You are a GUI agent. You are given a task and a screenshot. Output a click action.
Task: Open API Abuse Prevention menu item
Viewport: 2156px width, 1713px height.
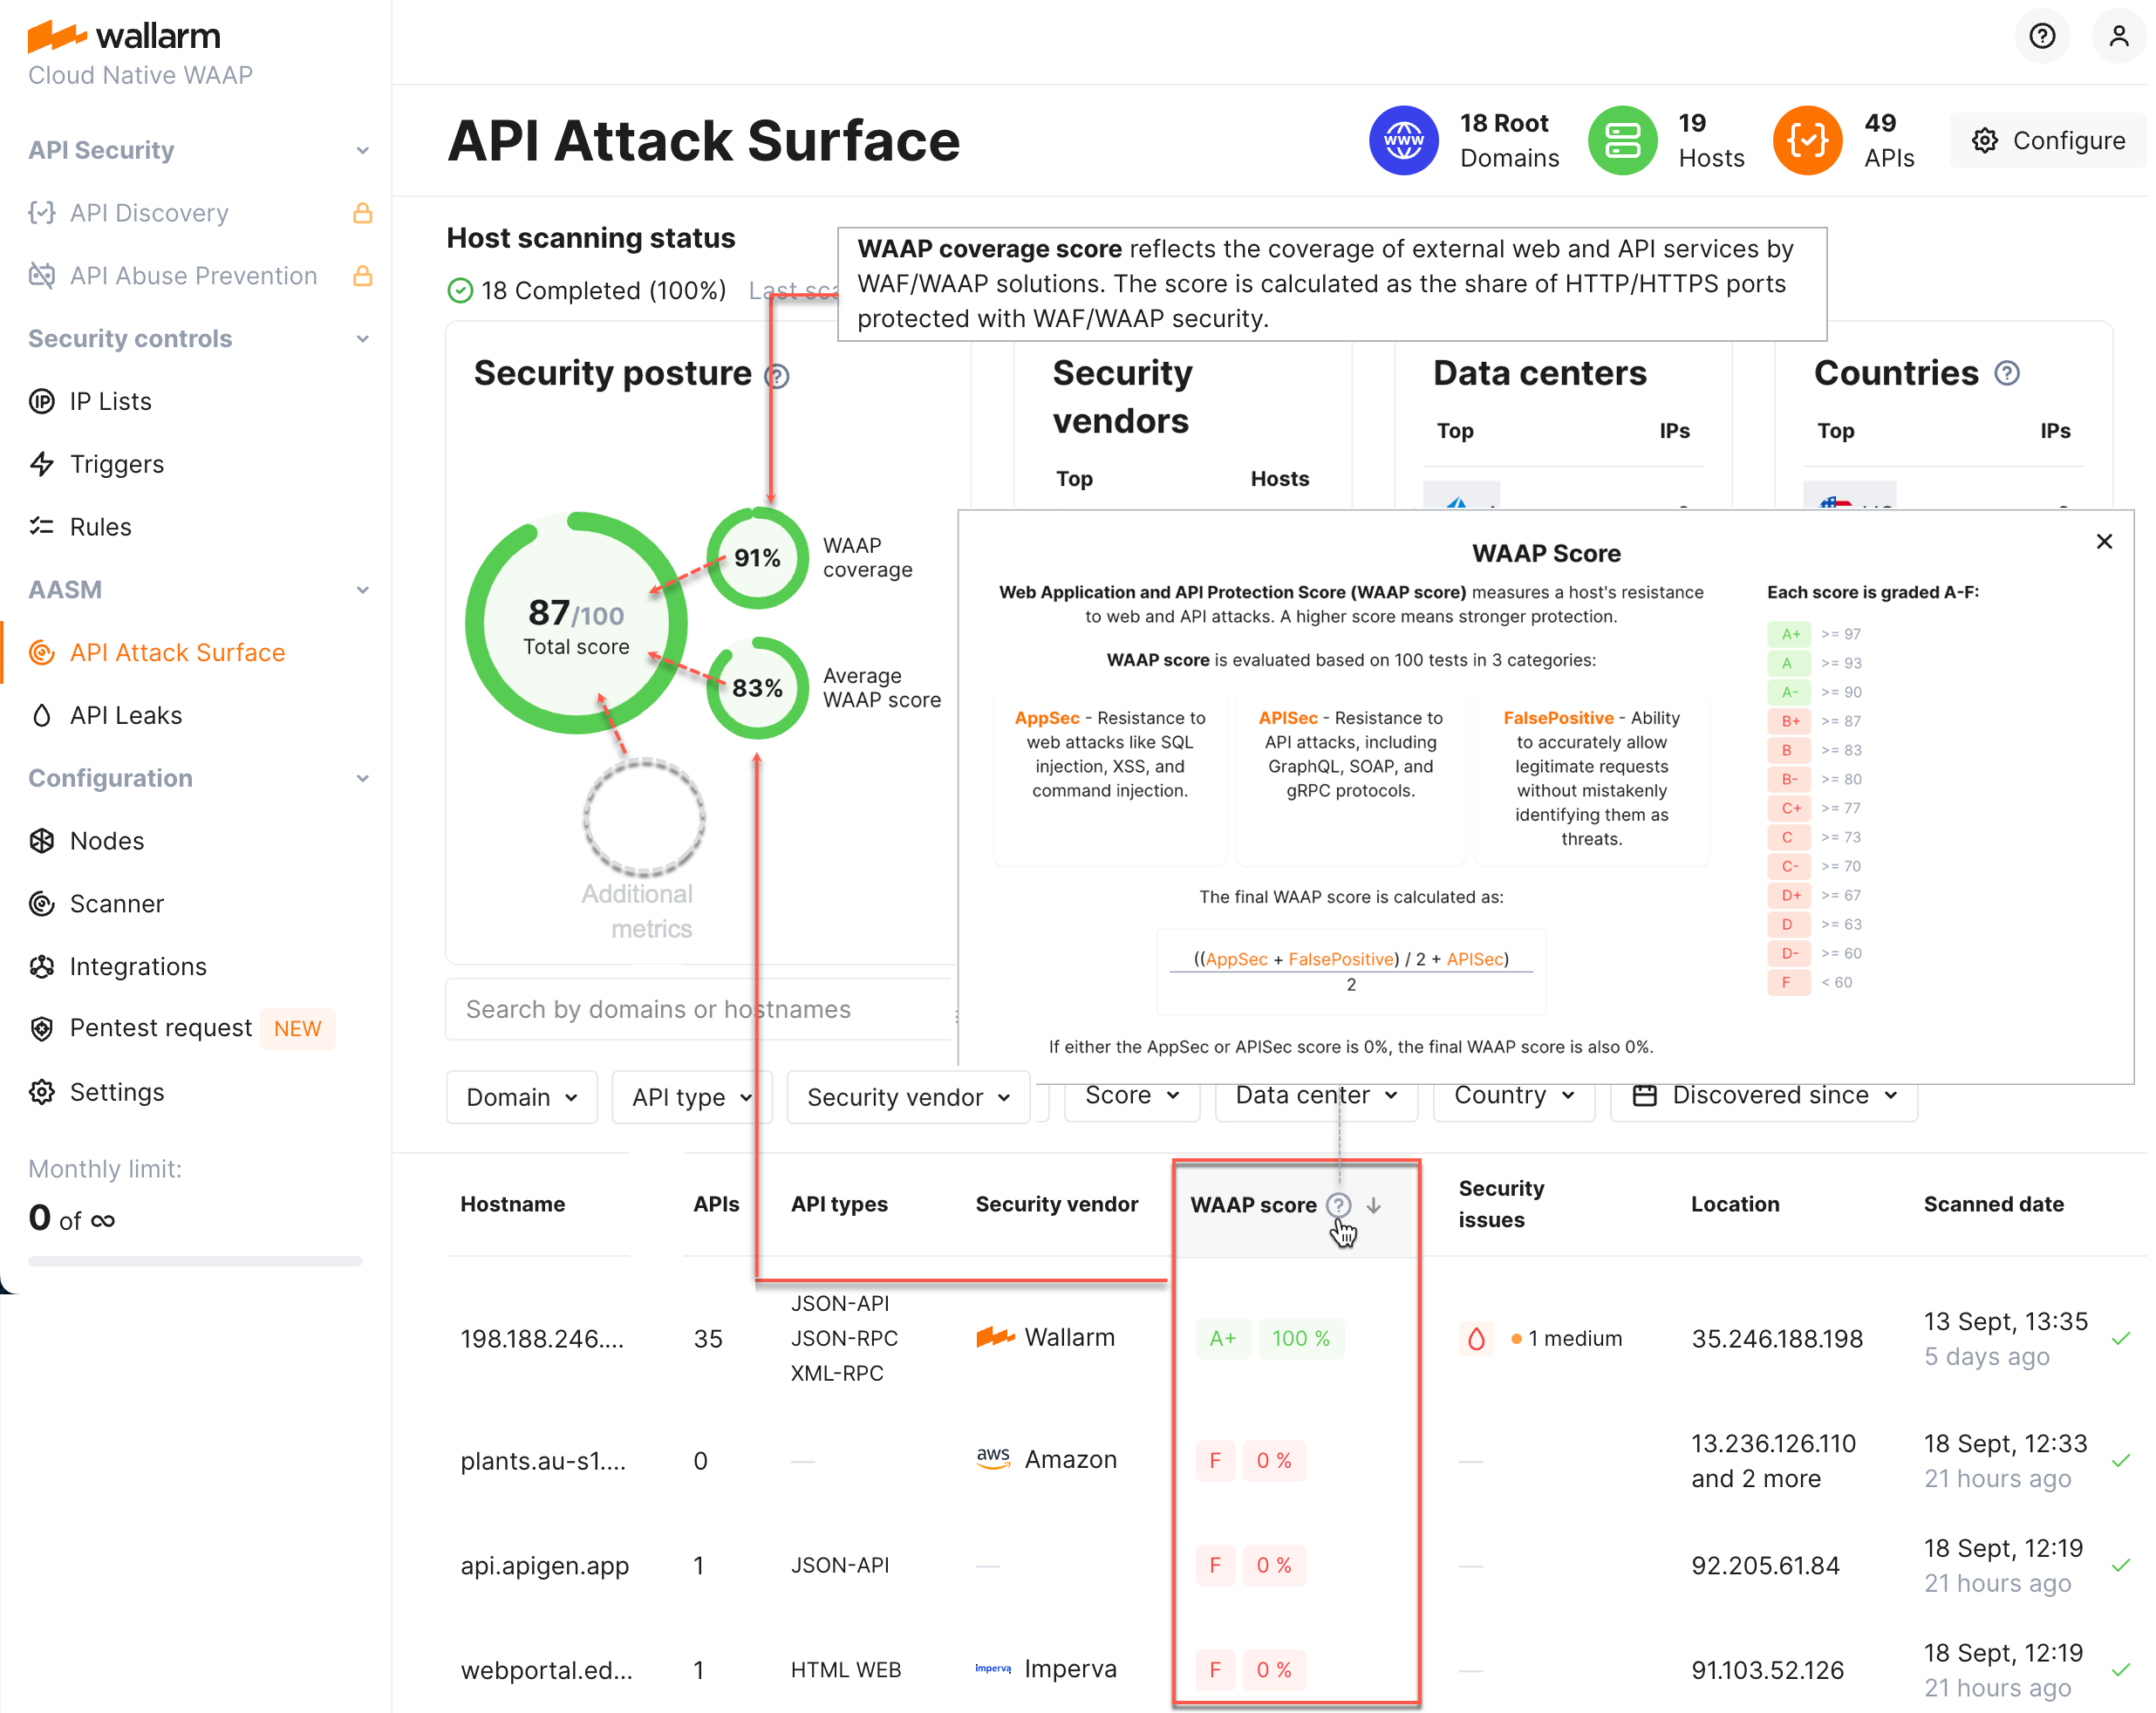pos(193,275)
